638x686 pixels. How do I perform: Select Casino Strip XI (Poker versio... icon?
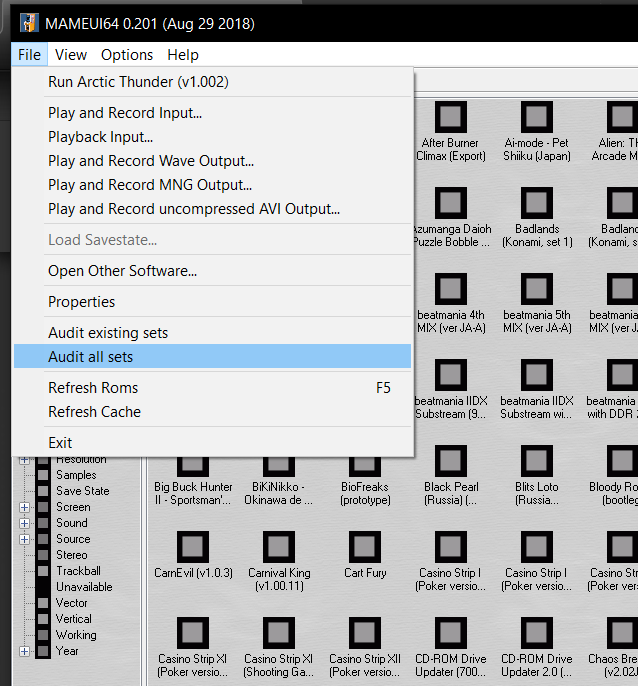(193, 634)
